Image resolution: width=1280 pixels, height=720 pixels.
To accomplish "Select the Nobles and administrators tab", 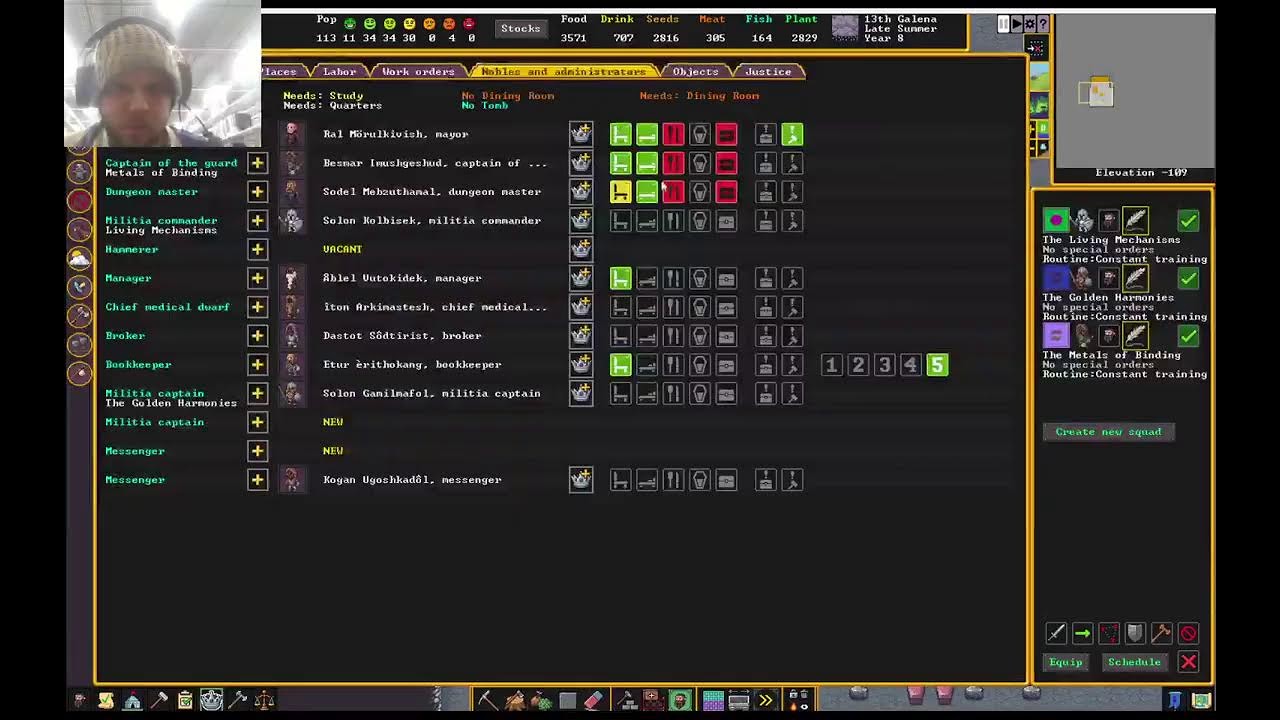I will point(563,71).
